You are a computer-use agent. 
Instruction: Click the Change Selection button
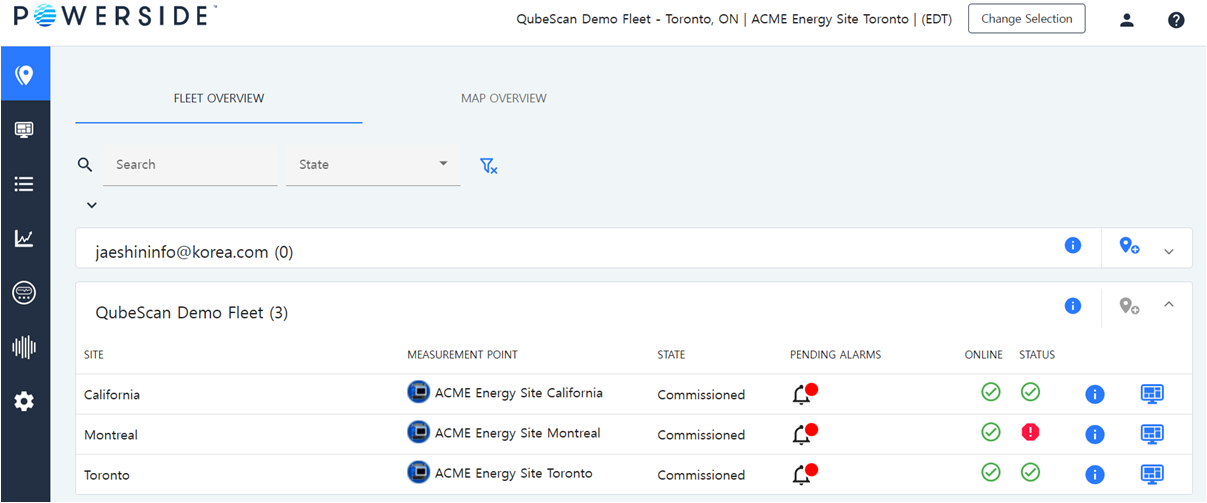tap(1026, 19)
